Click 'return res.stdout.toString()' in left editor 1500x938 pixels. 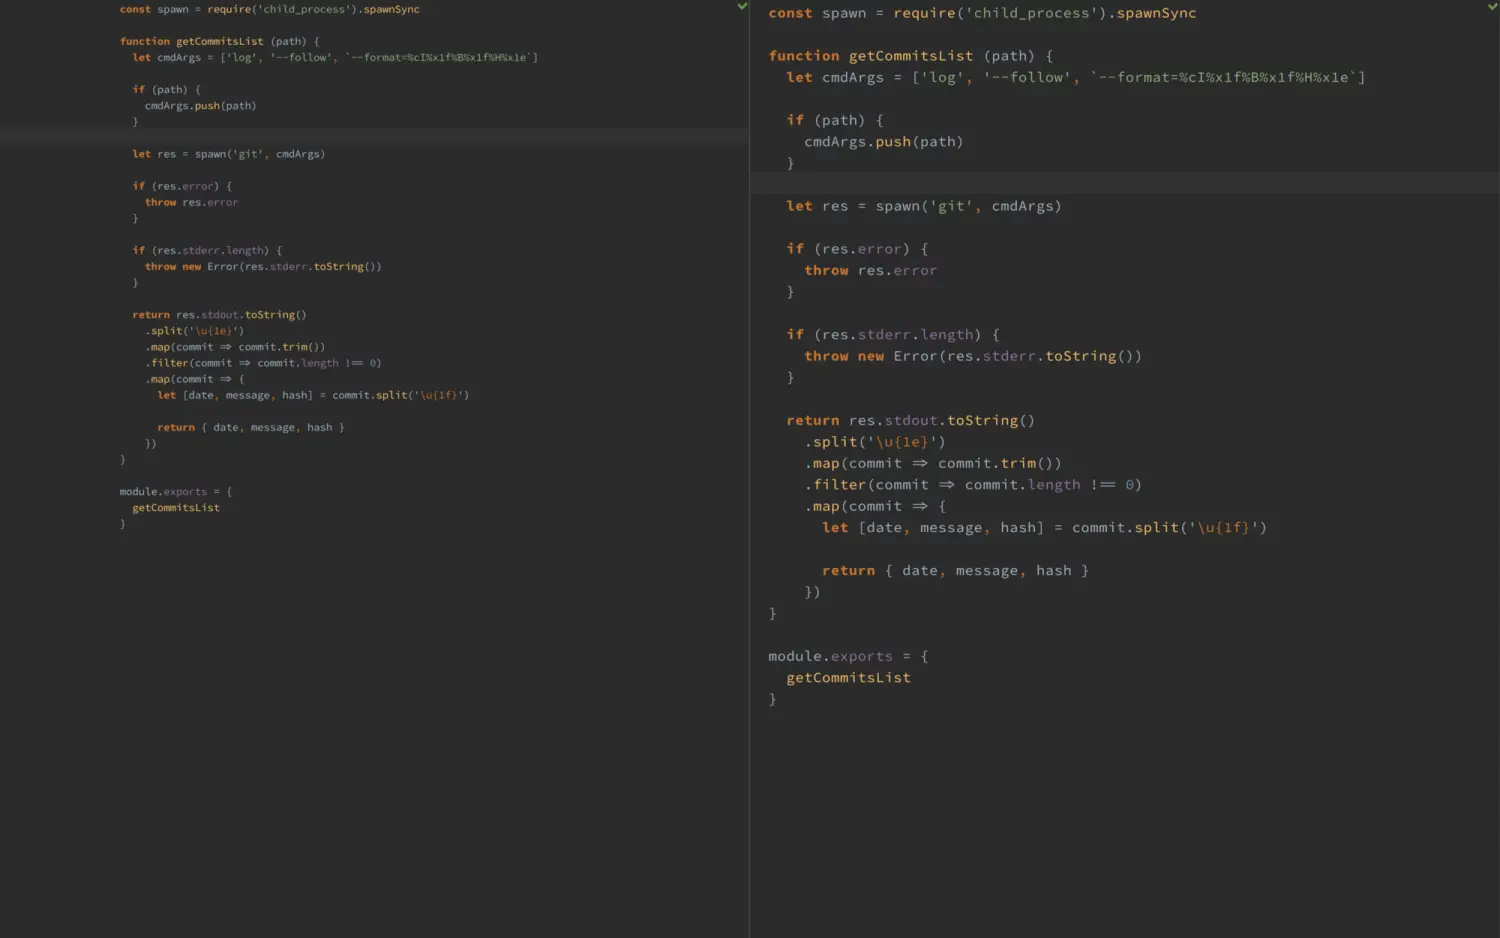[x=220, y=314]
